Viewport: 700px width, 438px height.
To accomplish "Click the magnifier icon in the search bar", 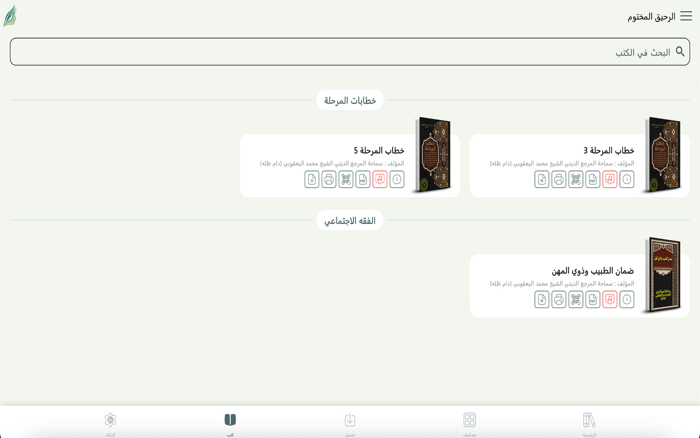I will 680,52.
